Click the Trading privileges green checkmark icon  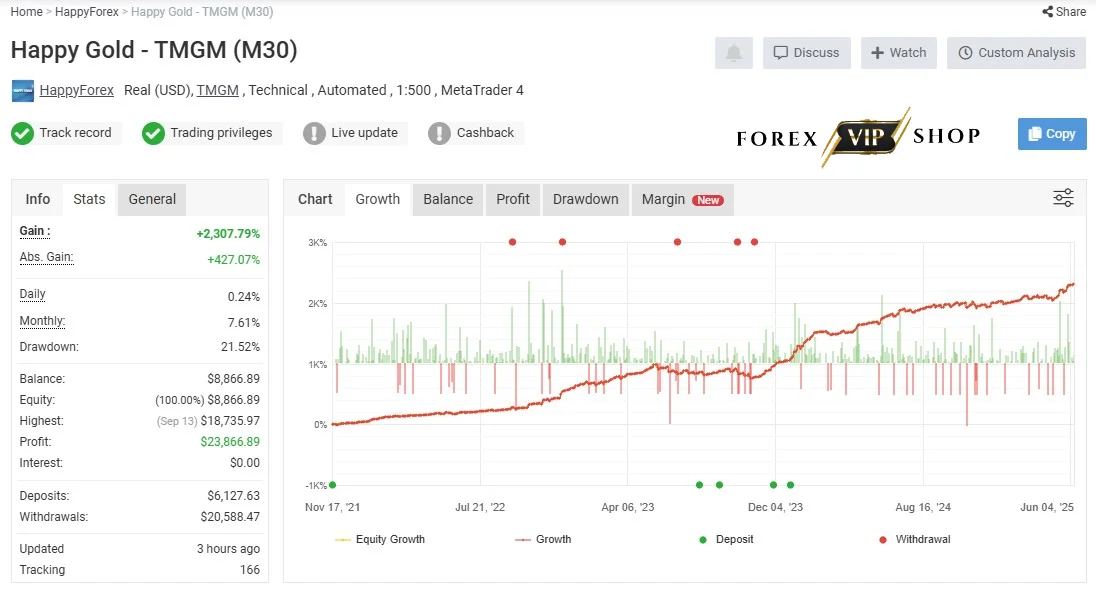(x=153, y=133)
